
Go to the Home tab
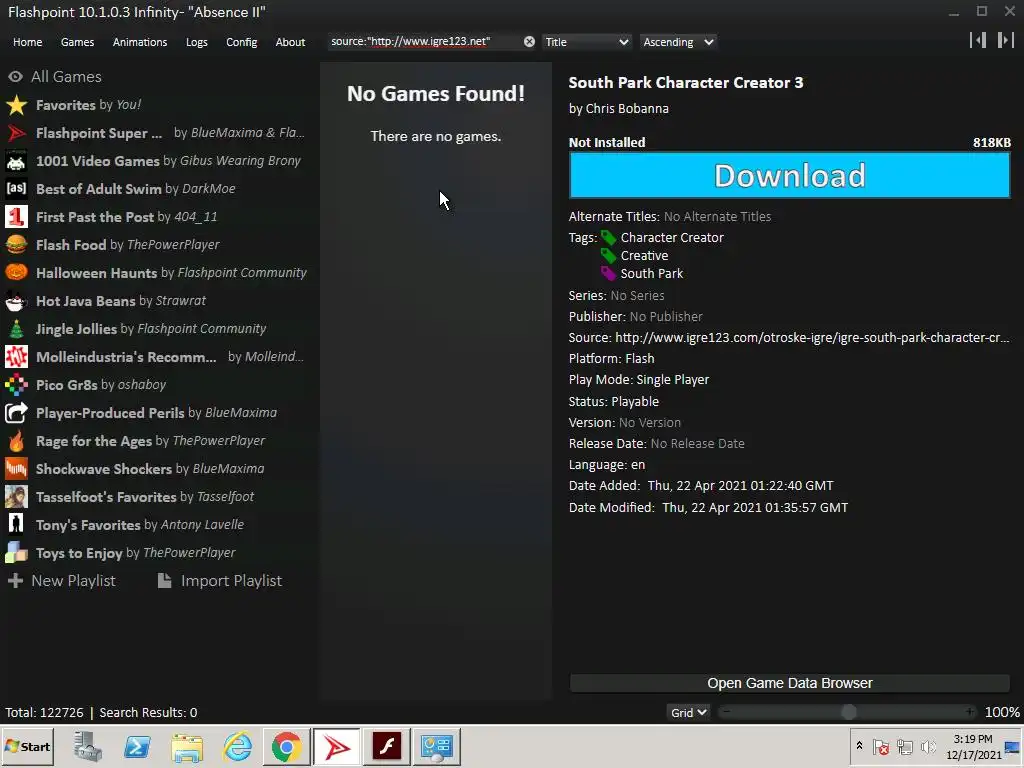tap(27, 42)
